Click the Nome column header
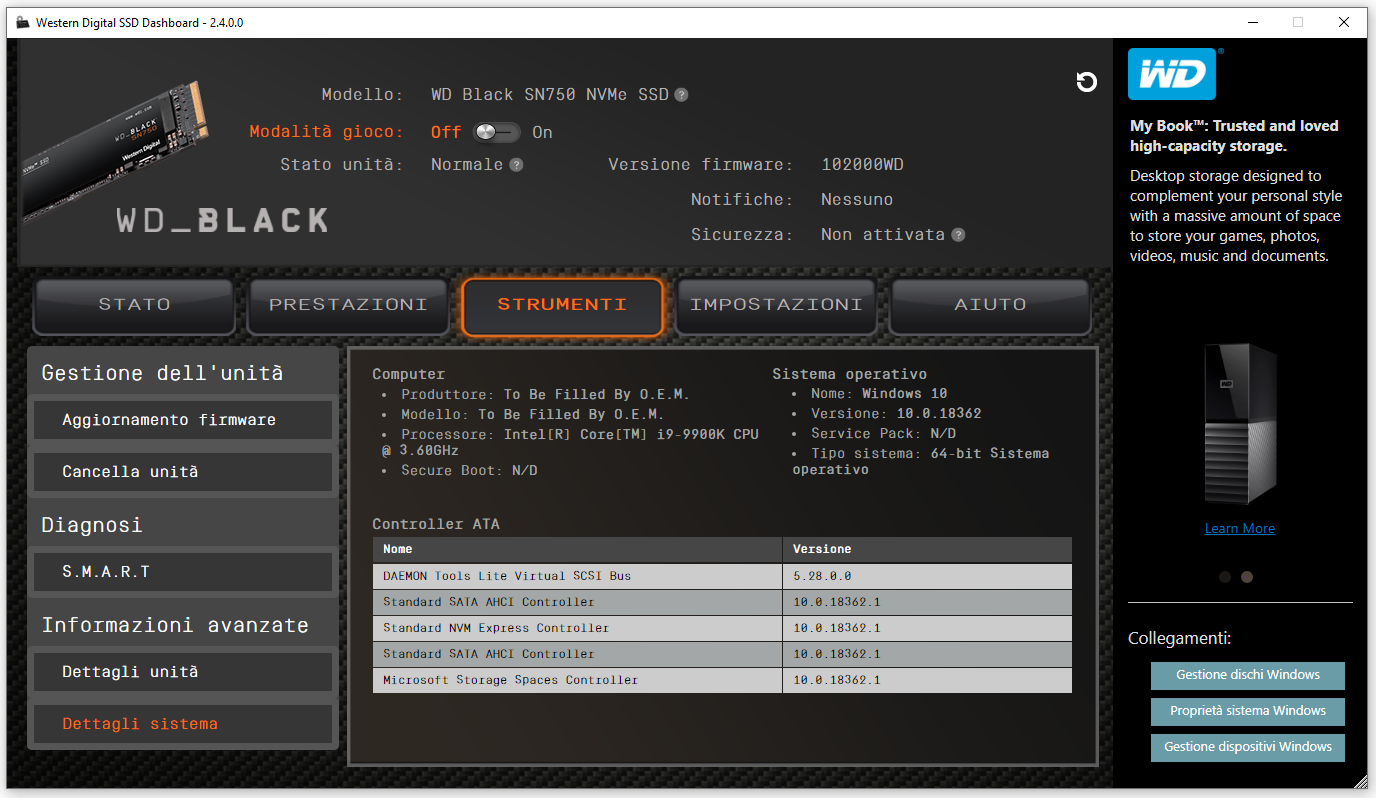Screen dimensions: 1376x798 [x=577, y=549]
